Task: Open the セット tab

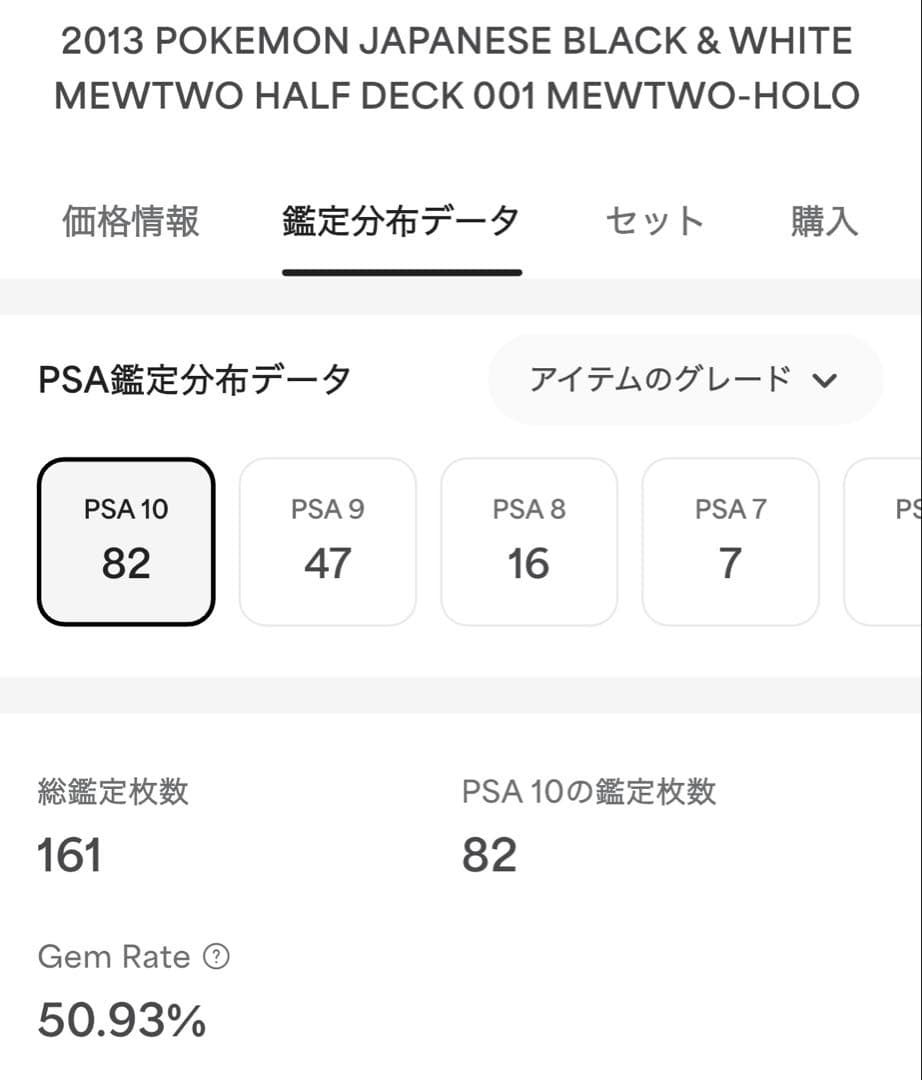Action: (655, 221)
